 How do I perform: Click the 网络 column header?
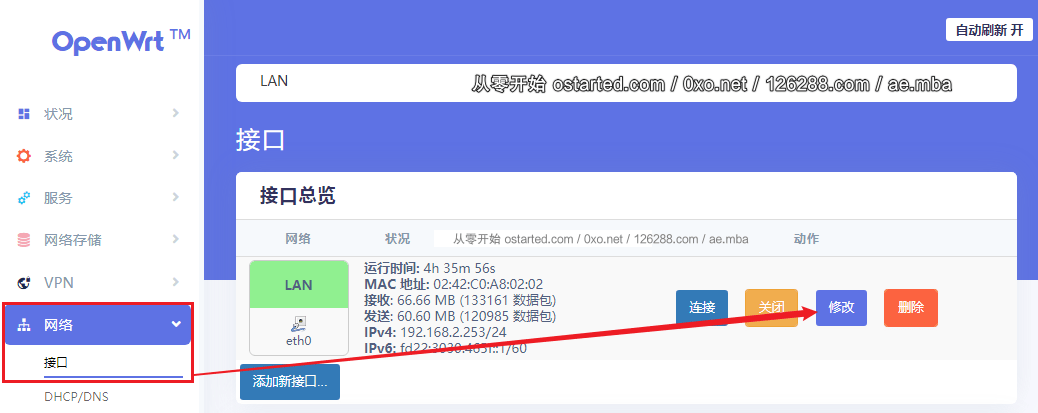298,239
